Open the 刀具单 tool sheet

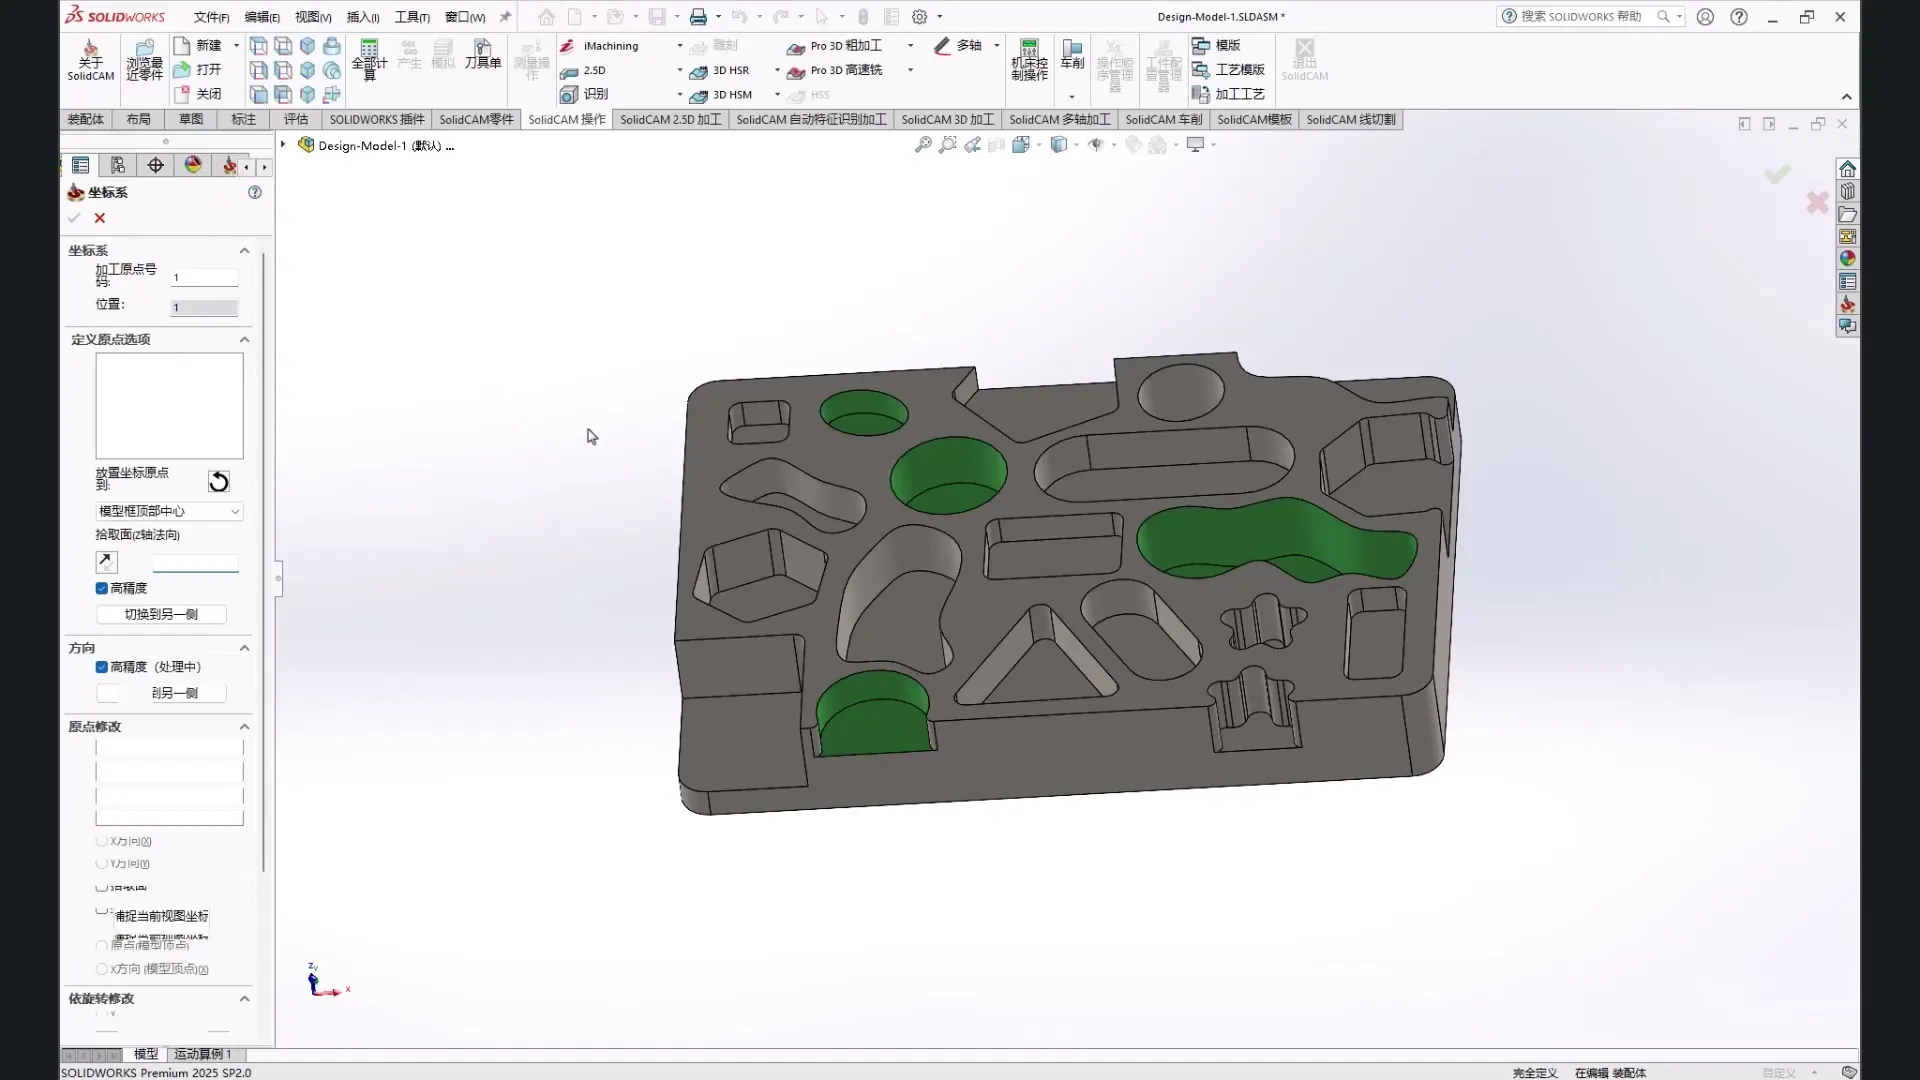tap(482, 54)
